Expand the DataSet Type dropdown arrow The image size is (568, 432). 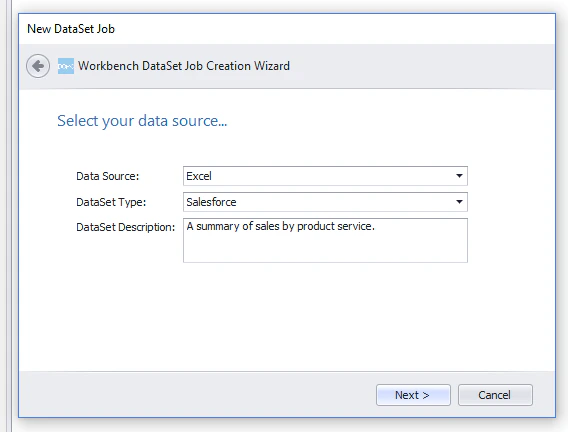click(459, 202)
